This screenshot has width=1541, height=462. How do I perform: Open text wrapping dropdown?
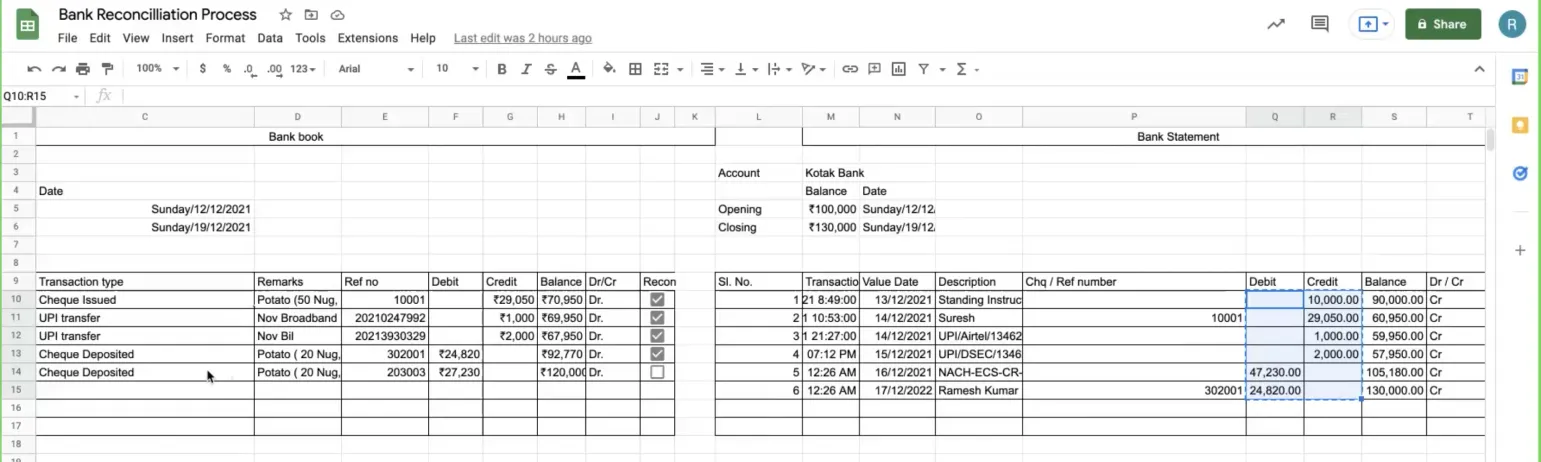[x=778, y=69]
